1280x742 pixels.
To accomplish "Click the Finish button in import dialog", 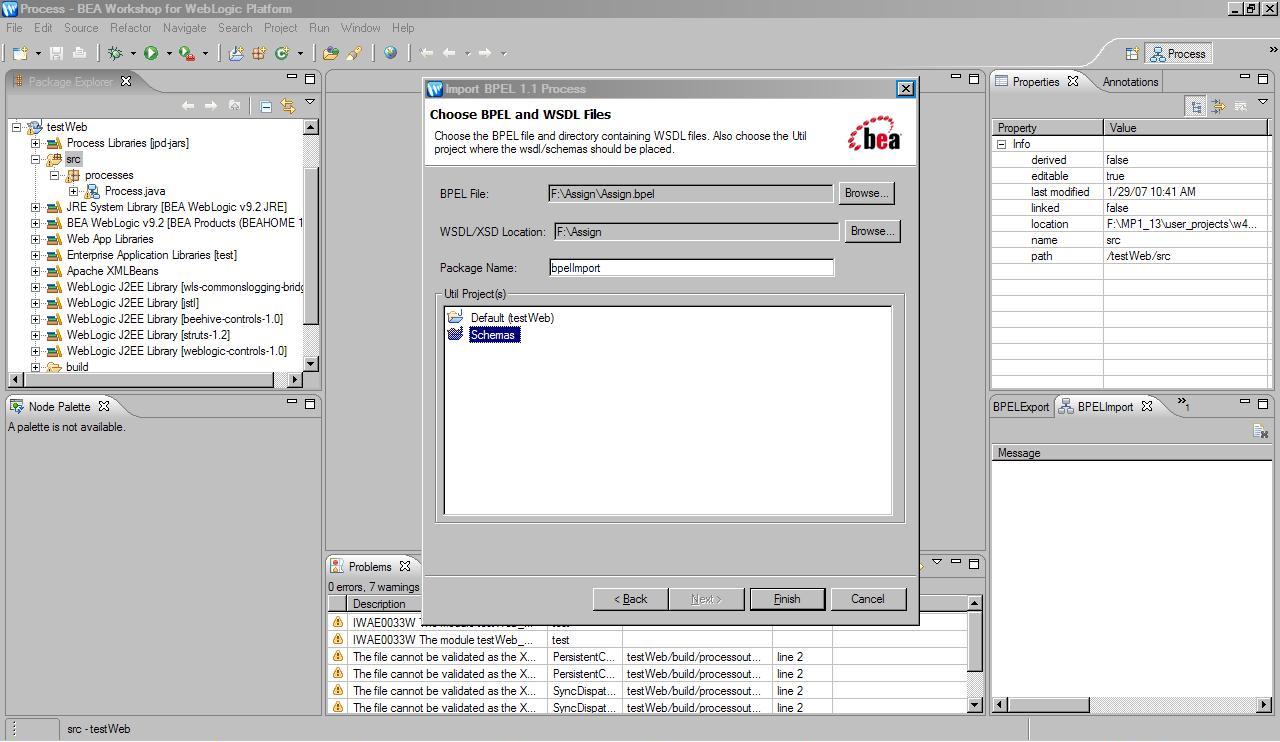I will tap(787, 599).
